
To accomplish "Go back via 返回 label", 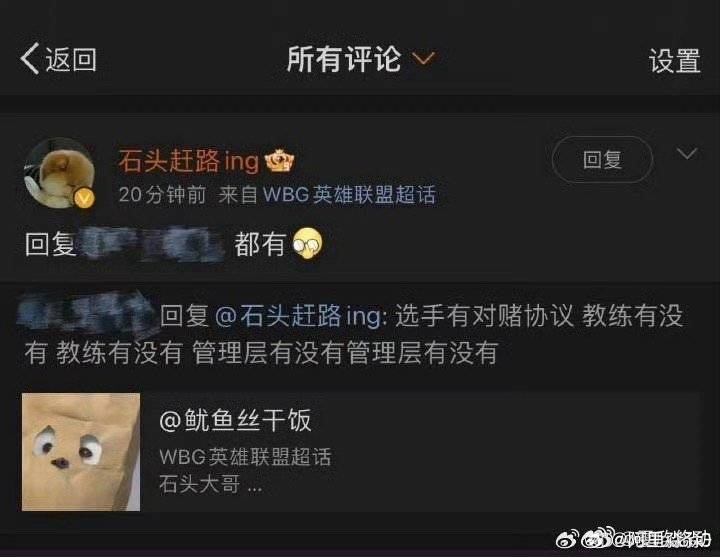I will pyautogui.click(x=71, y=60).
